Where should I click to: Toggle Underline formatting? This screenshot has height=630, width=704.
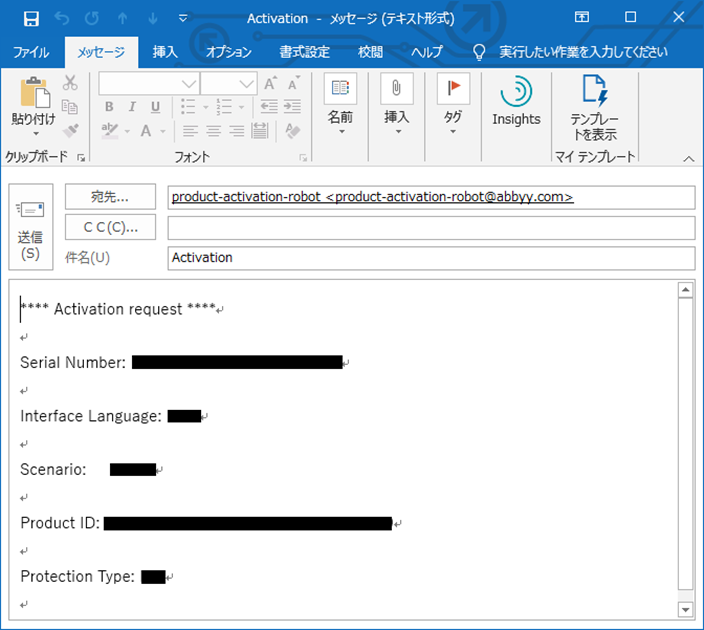click(x=155, y=107)
